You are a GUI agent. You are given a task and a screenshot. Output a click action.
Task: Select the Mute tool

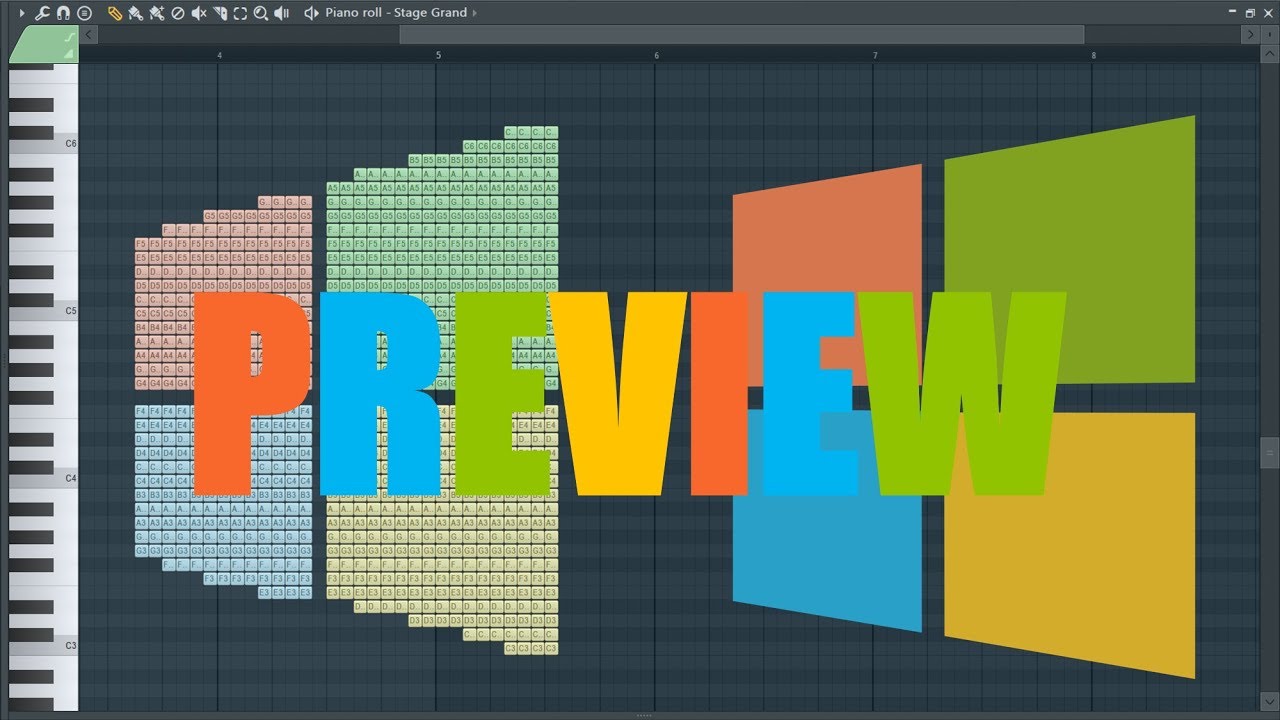pyautogui.click(x=199, y=13)
